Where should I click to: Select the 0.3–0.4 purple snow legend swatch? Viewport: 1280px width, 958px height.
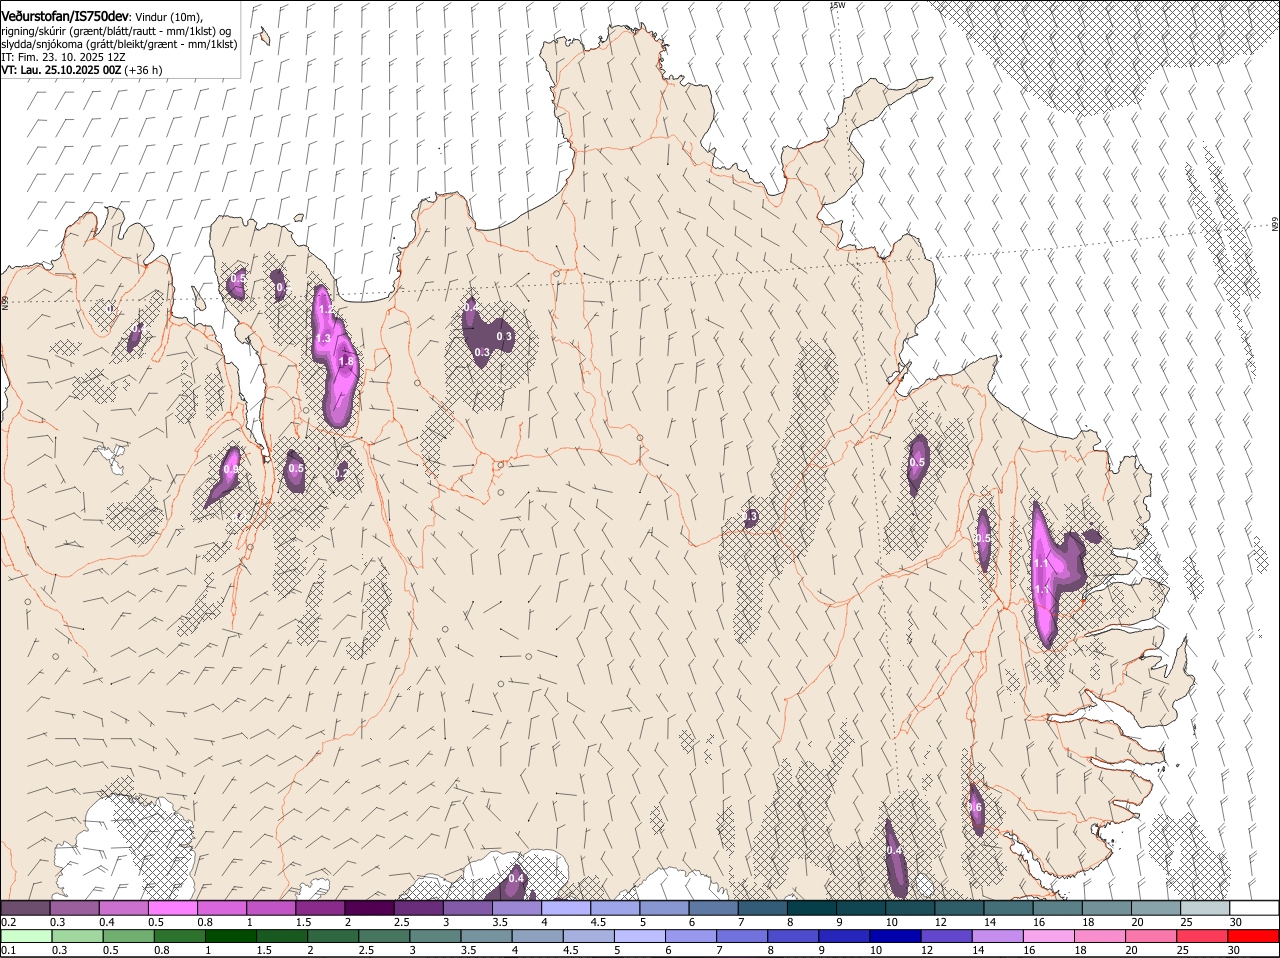75,907
